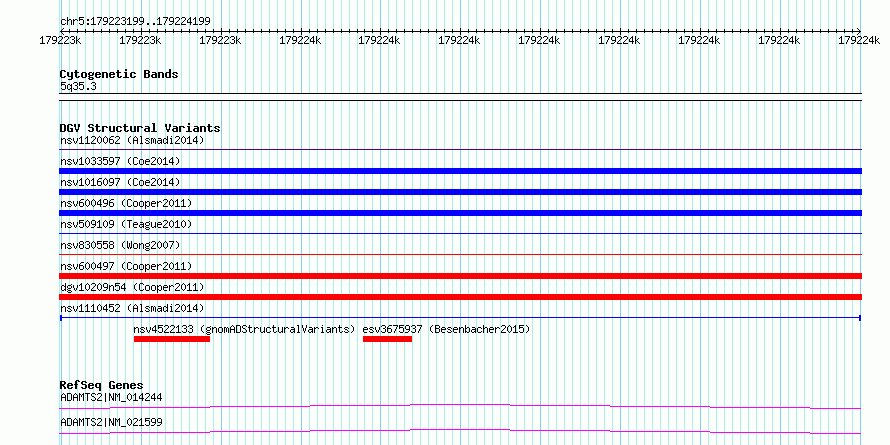Select the Cytogenetic Bands track title
Viewport: 890px width, 445px height.
pyautogui.click(x=119, y=74)
